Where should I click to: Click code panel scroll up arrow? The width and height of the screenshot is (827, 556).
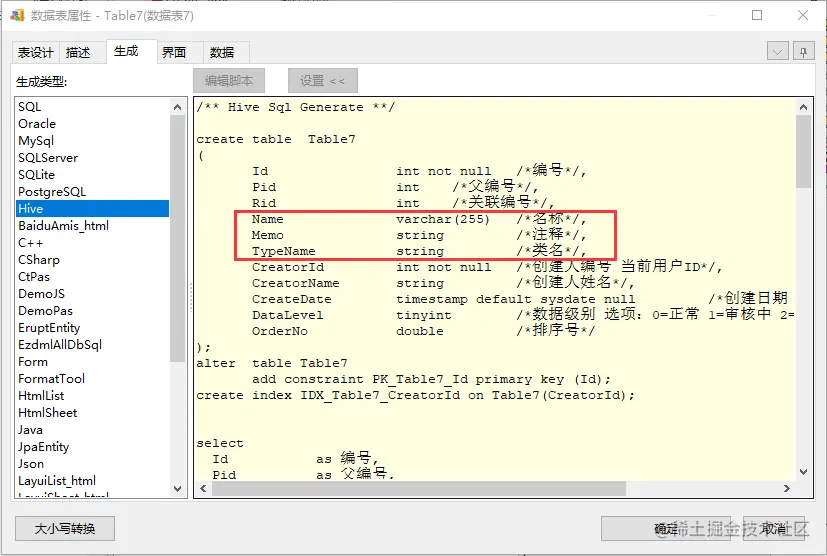(x=803, y=108)
